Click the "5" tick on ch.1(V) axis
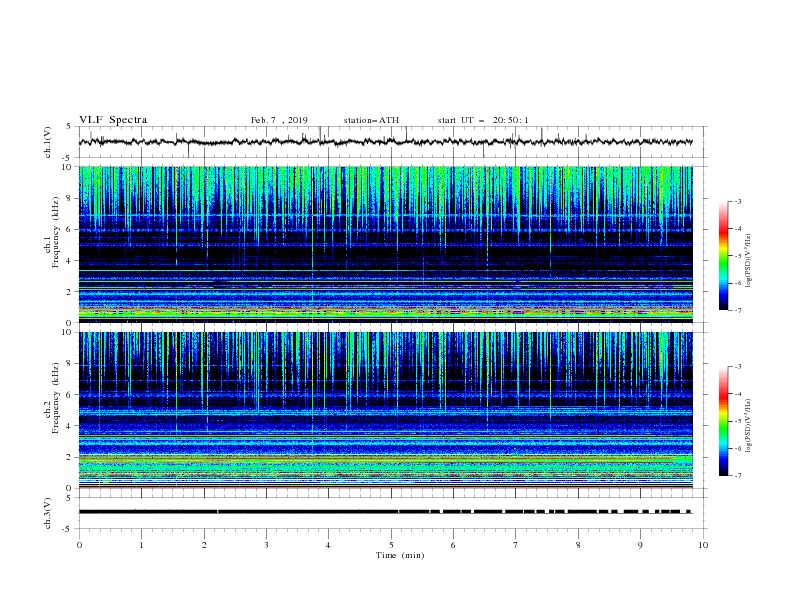Image resolution: width=792 pixels, height=612 pixels. point(70,126)
